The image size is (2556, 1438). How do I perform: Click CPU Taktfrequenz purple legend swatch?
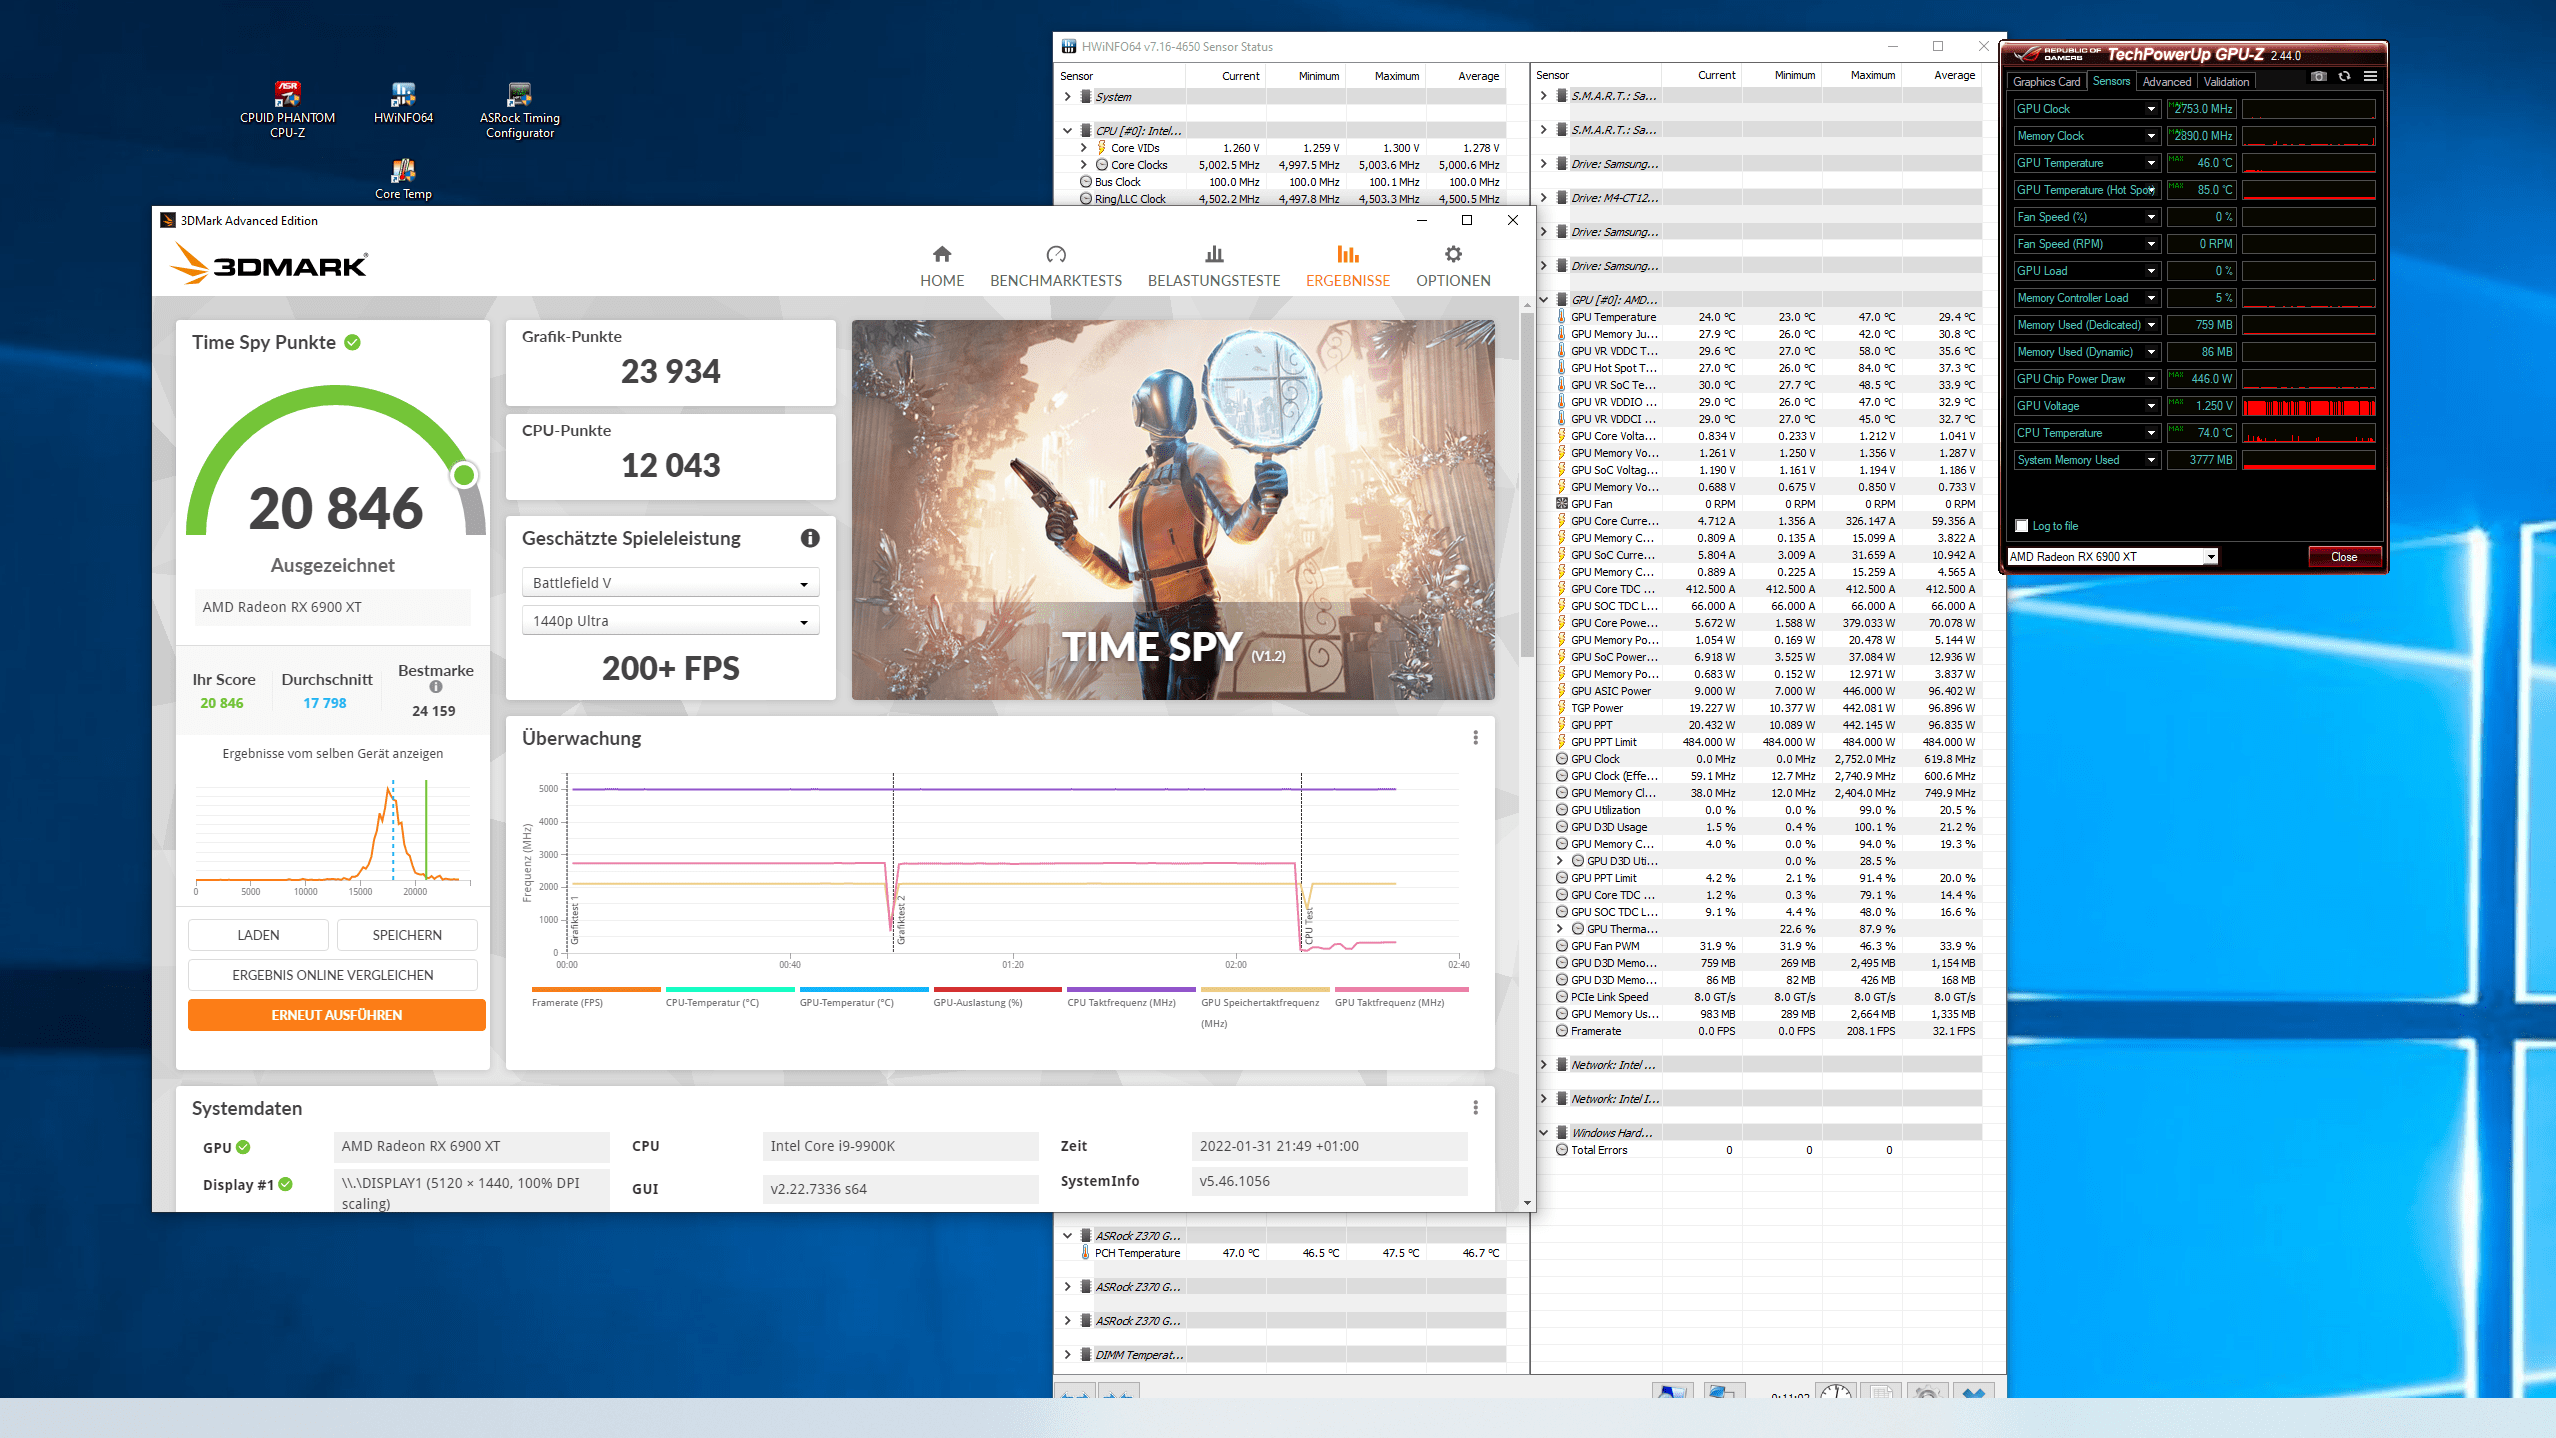tap(1131, 989)
